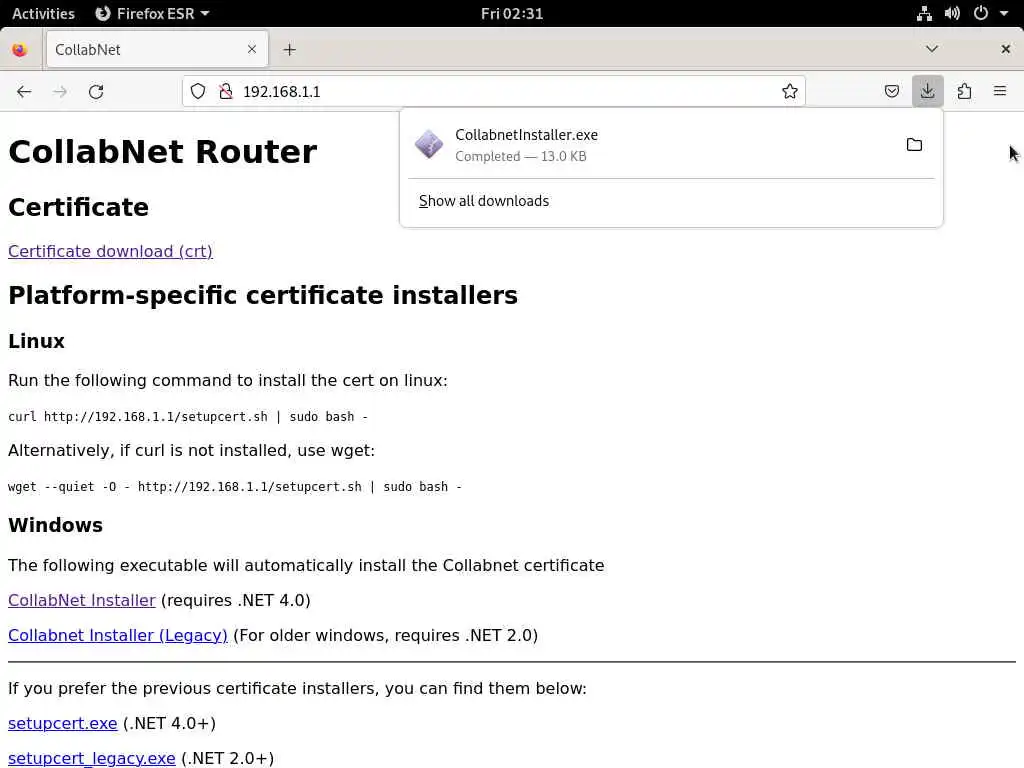Click the Windows section heading
The width and height of the screenshot is (1024, 768).
coord(56,525)
